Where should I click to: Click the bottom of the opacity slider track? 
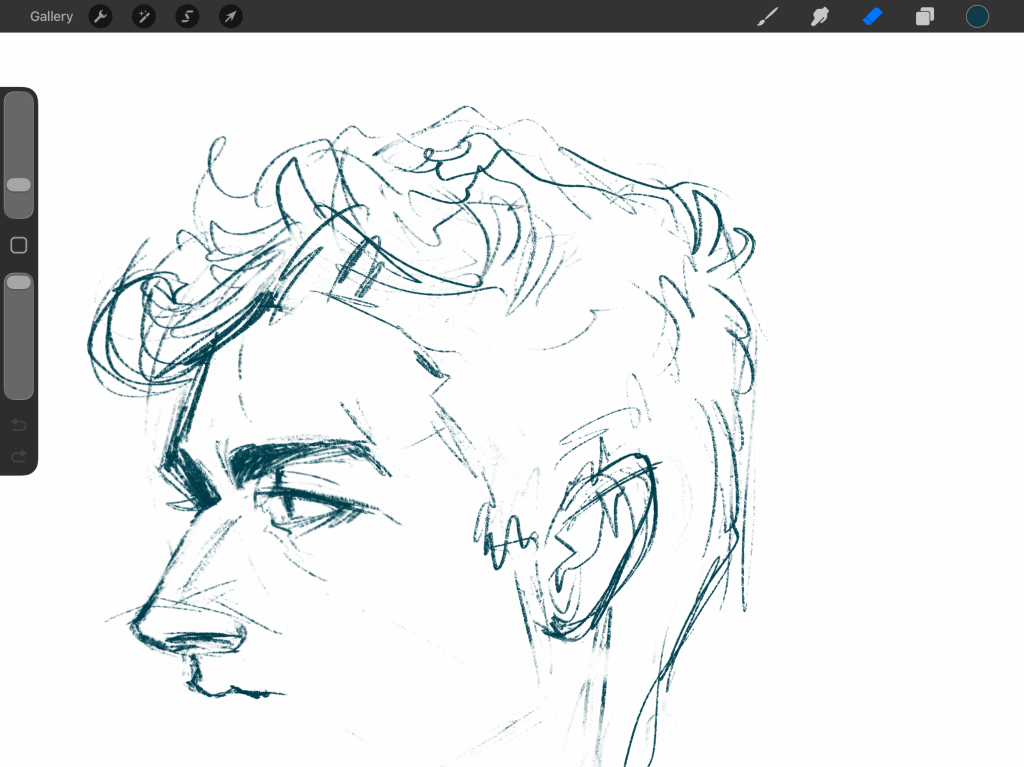click(19, 390)
